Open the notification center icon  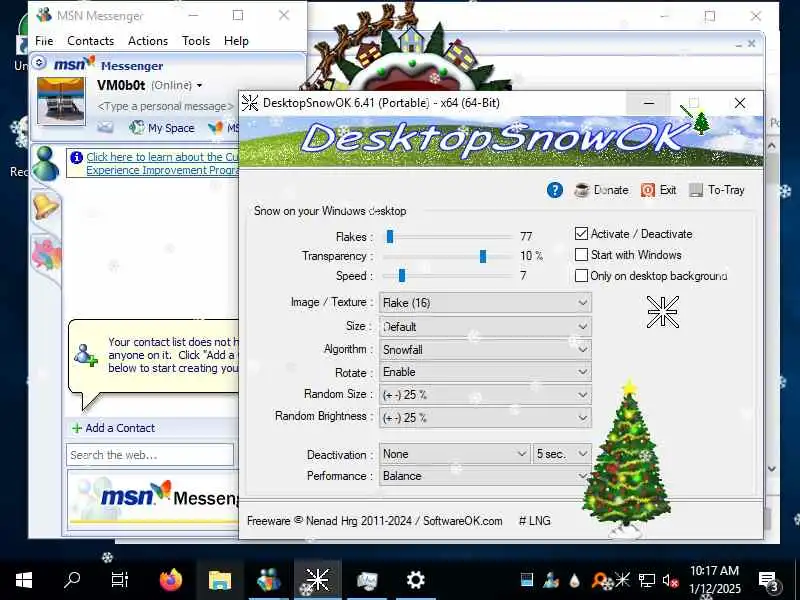tap(768, 581)
